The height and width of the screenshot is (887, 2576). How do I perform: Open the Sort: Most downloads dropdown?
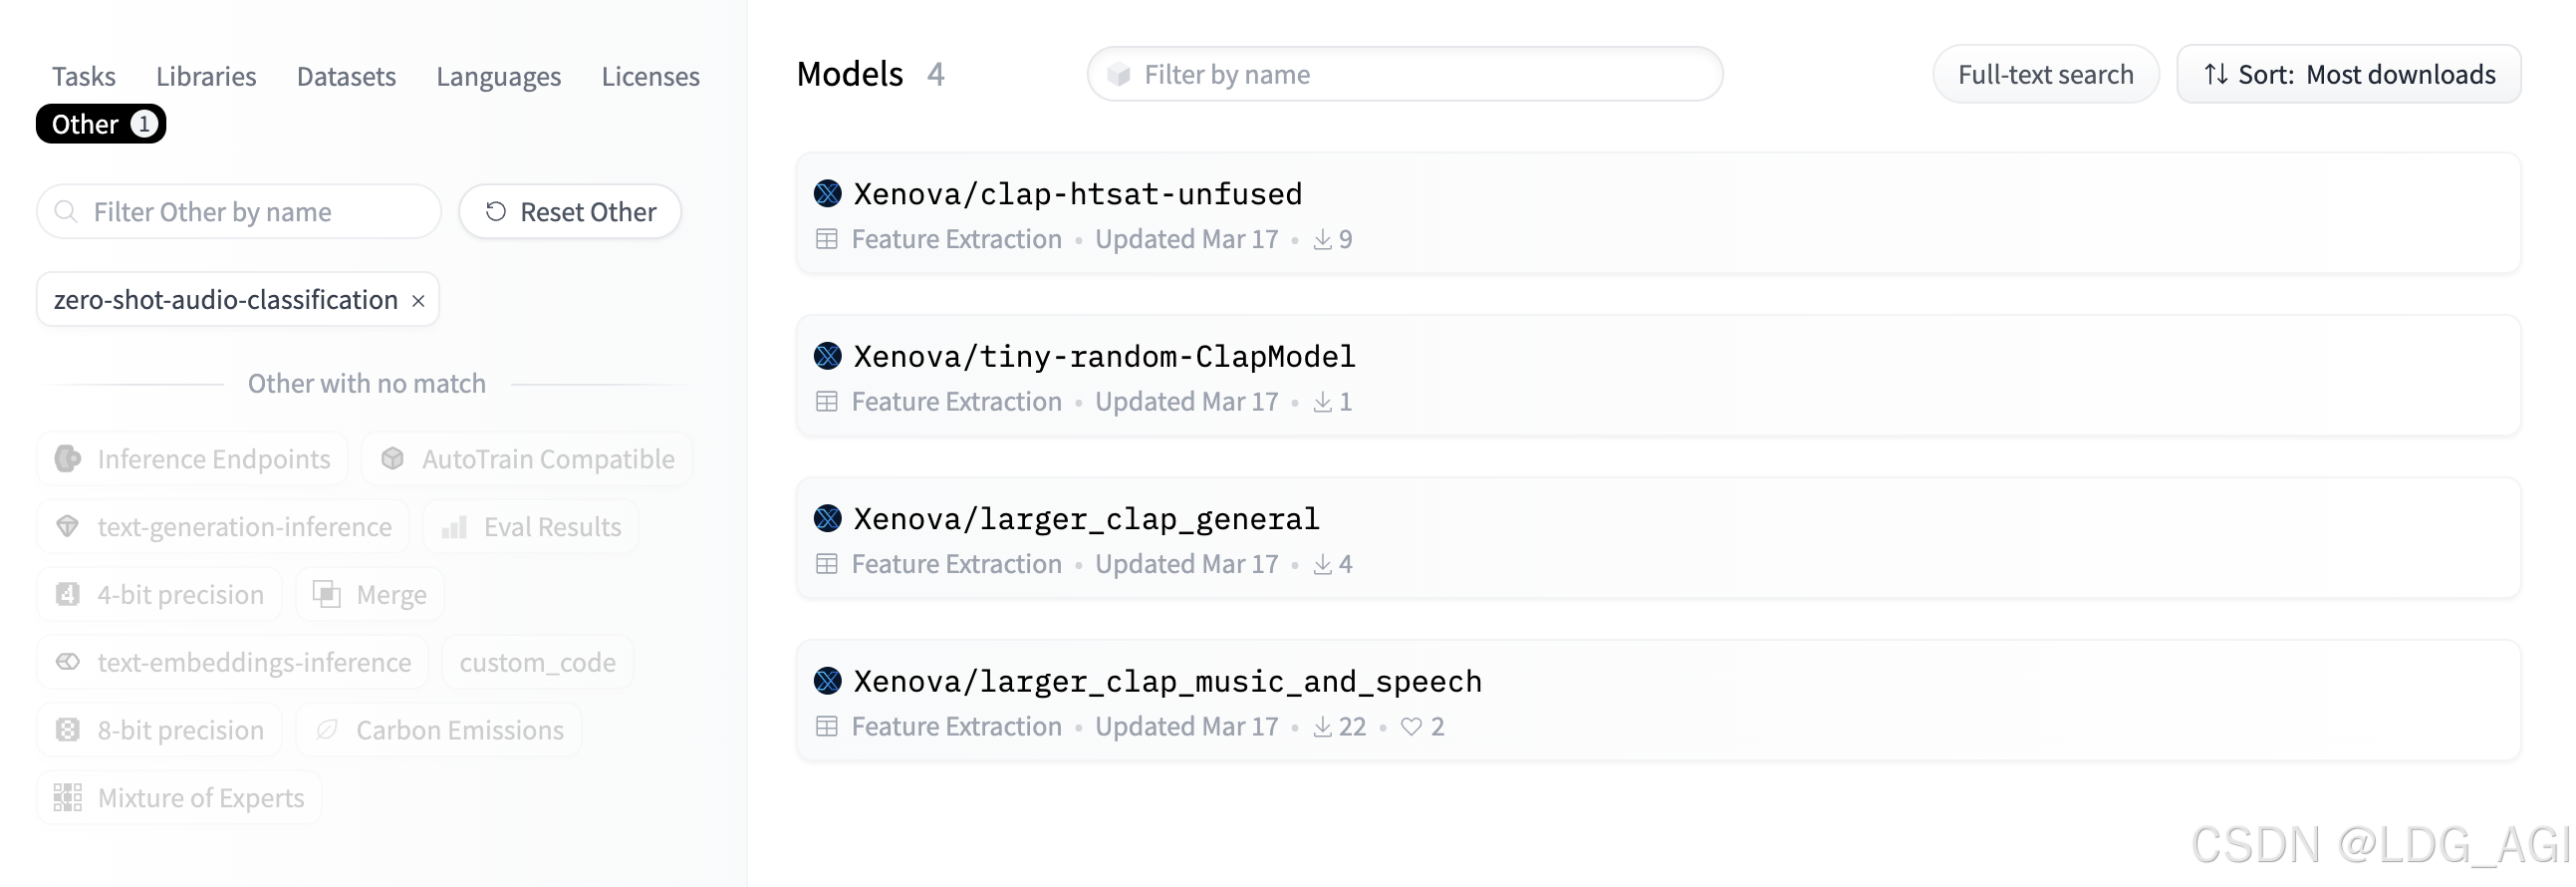coord(2348,74)
